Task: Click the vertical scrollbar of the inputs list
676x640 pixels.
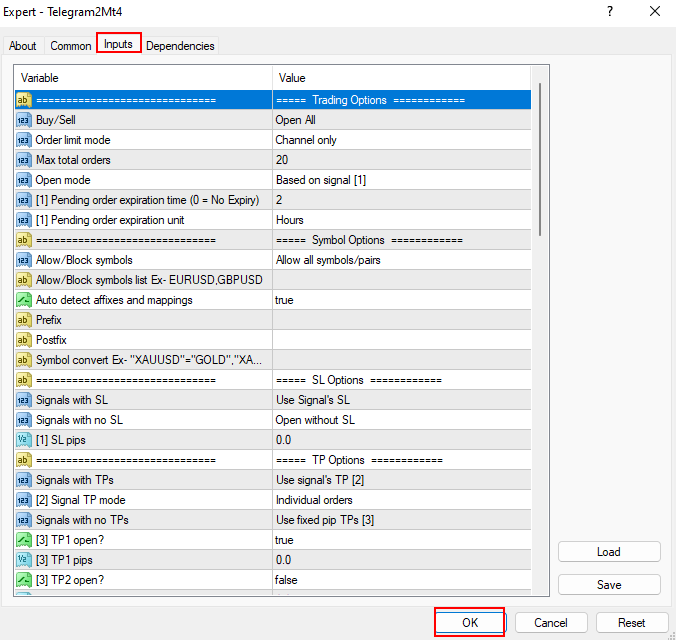Action: 540,160
